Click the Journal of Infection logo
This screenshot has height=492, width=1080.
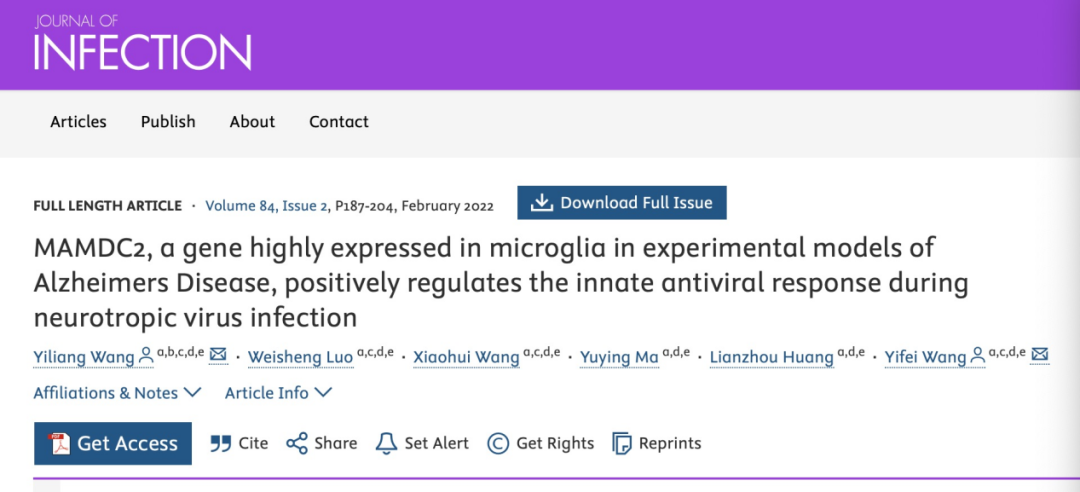click(143, 43)
